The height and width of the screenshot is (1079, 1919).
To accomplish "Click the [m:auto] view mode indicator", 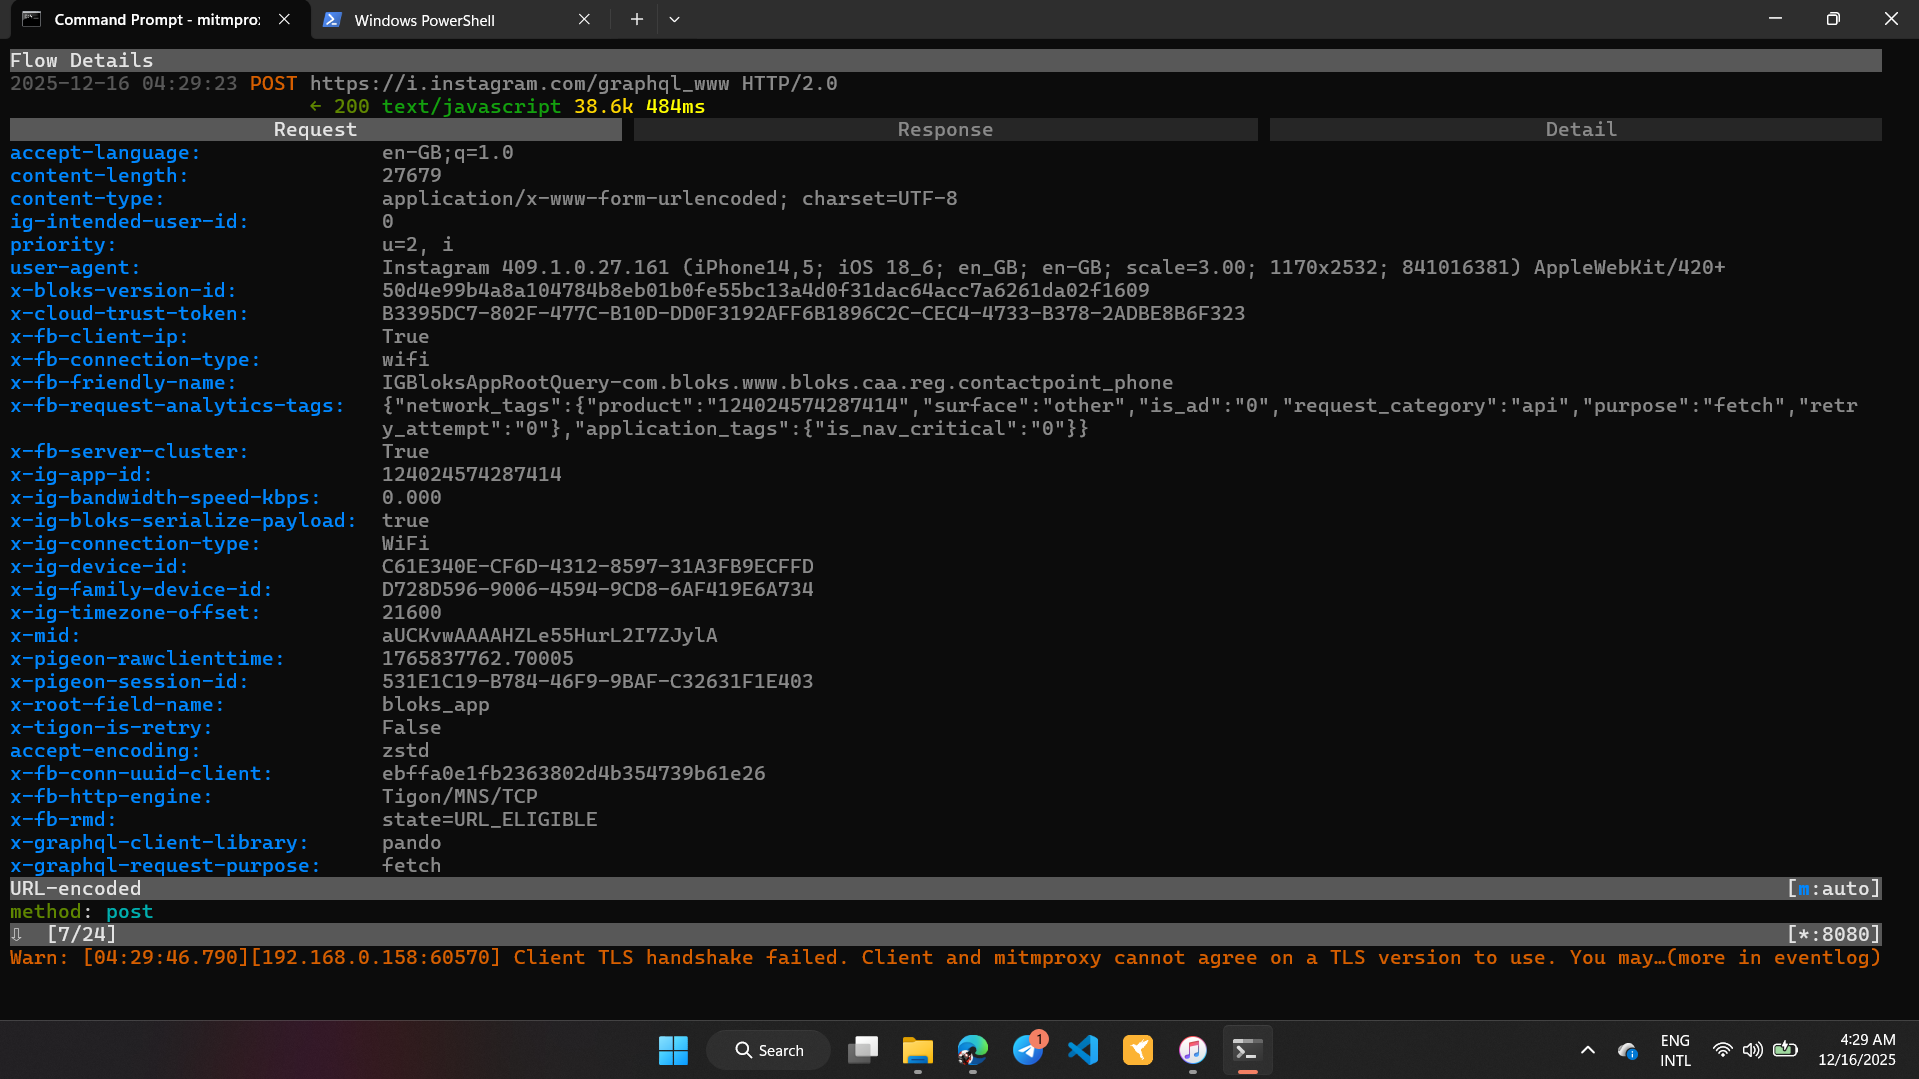I will (1834, 889).
